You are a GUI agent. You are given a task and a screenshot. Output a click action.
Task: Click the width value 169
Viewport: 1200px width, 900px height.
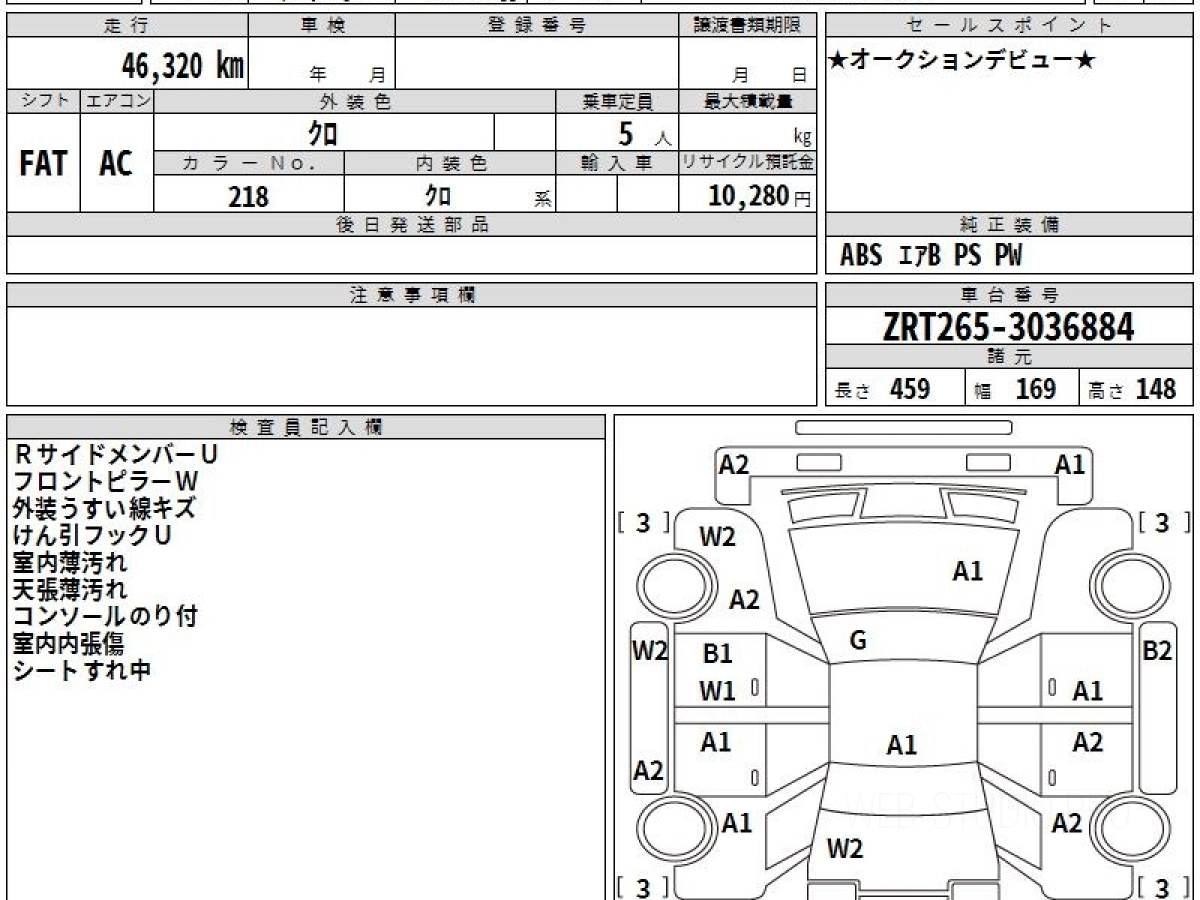[1035, 389]
